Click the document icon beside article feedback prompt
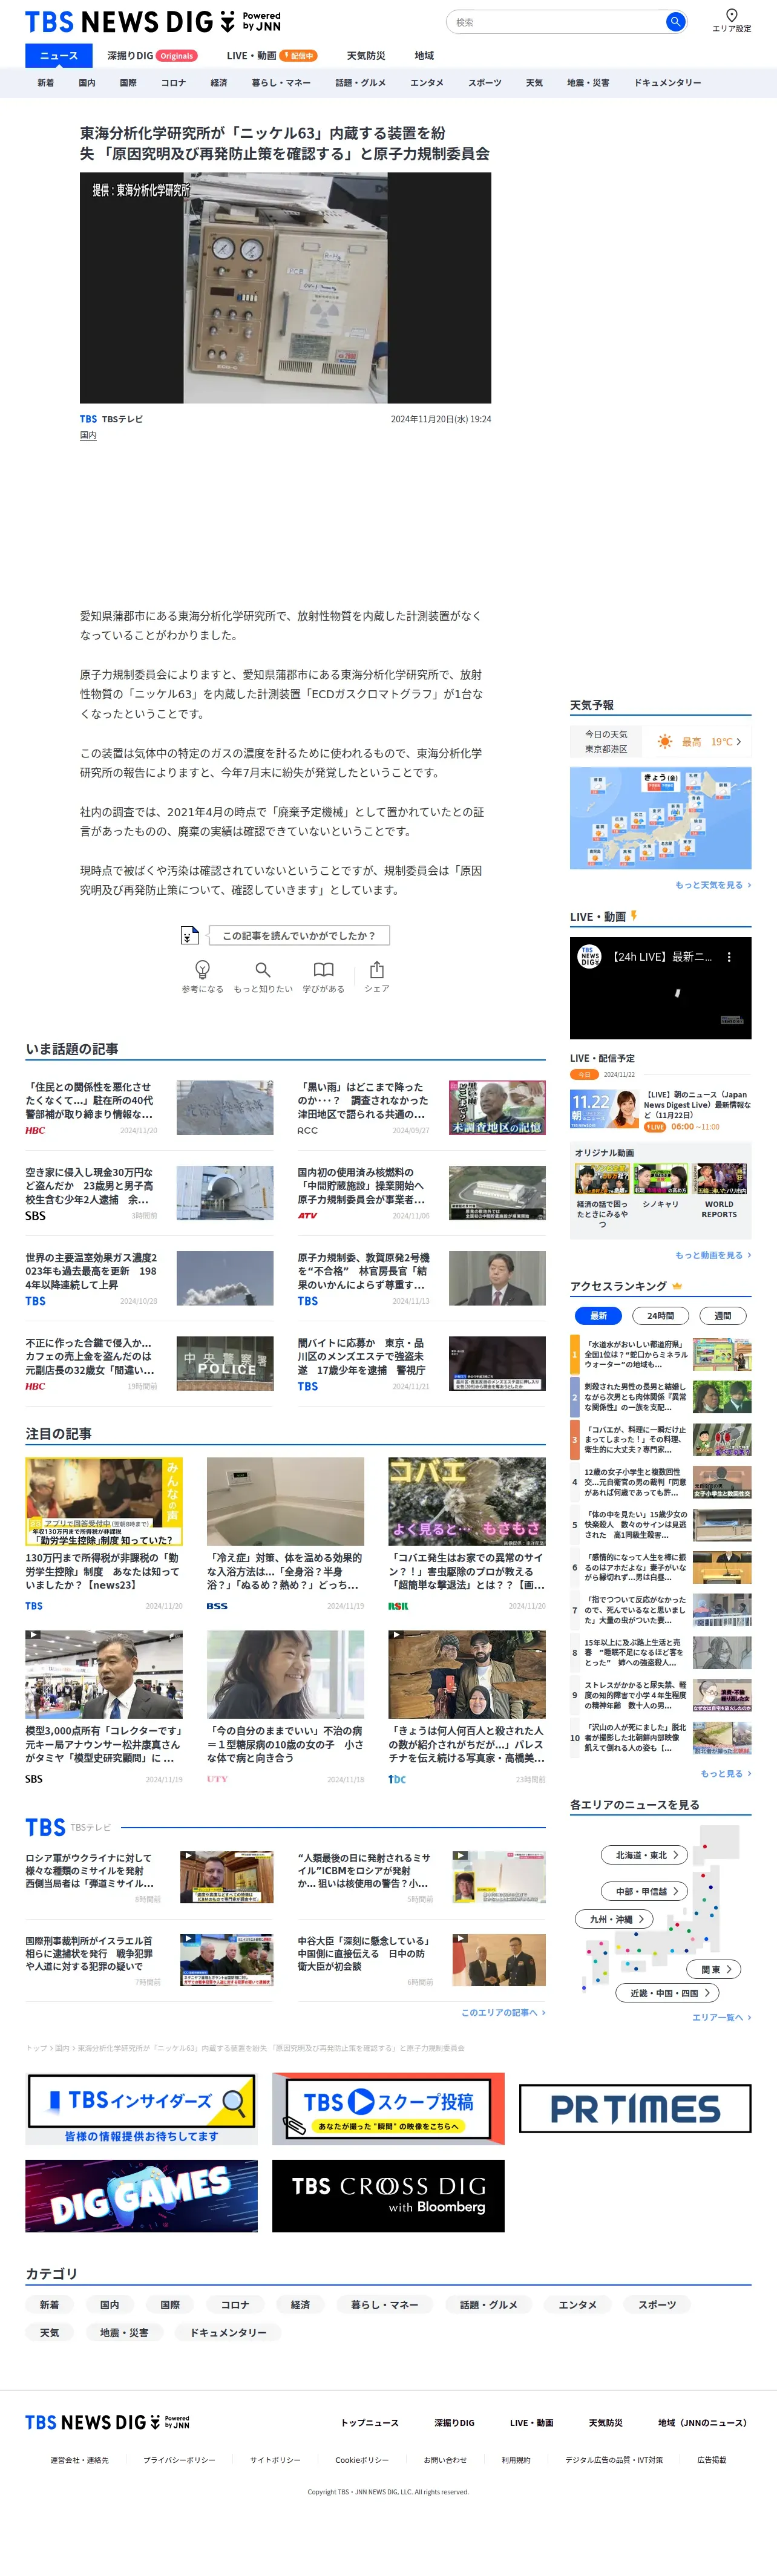Screen dimensions: 777x2576 pyautogui.click(x=189, y=935)
